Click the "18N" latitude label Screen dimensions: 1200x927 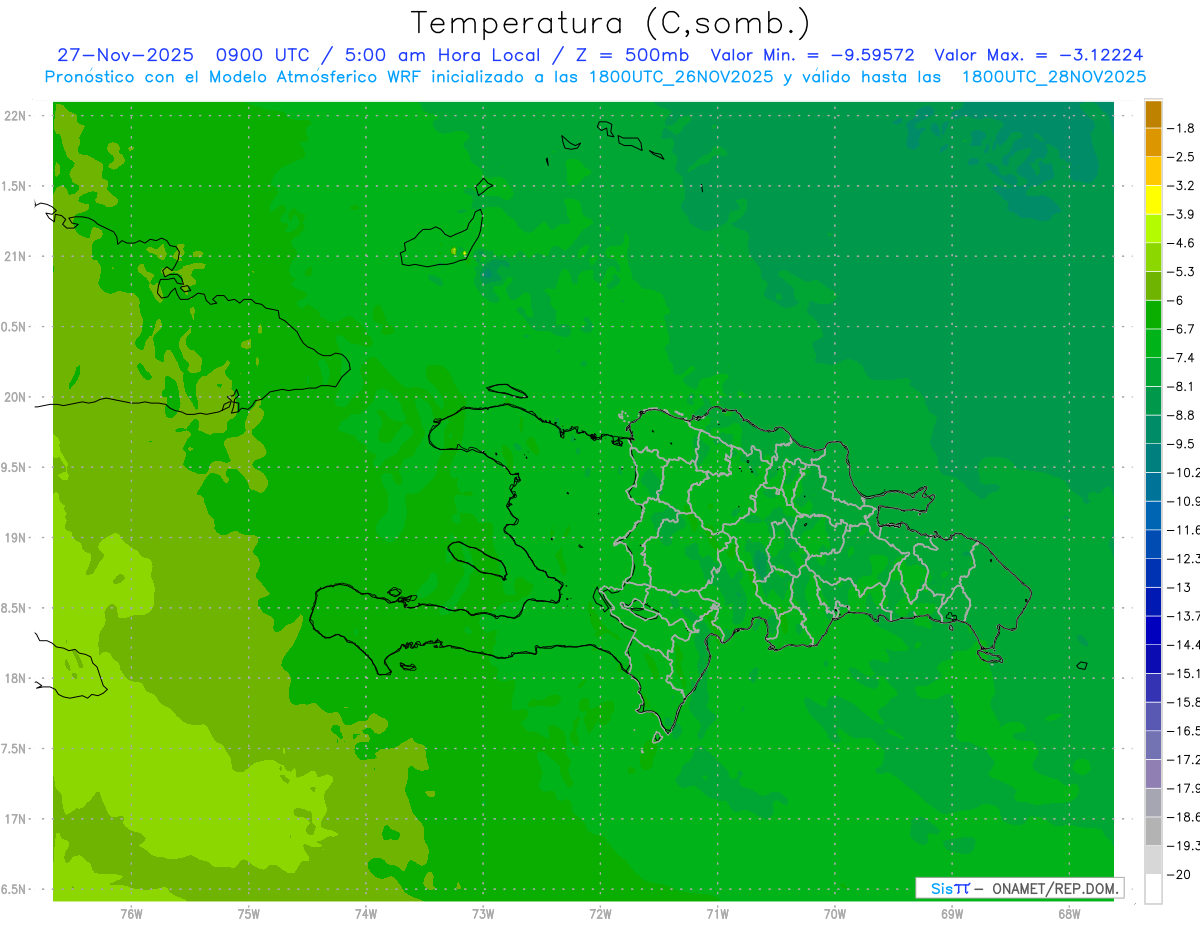coord(17,679)
